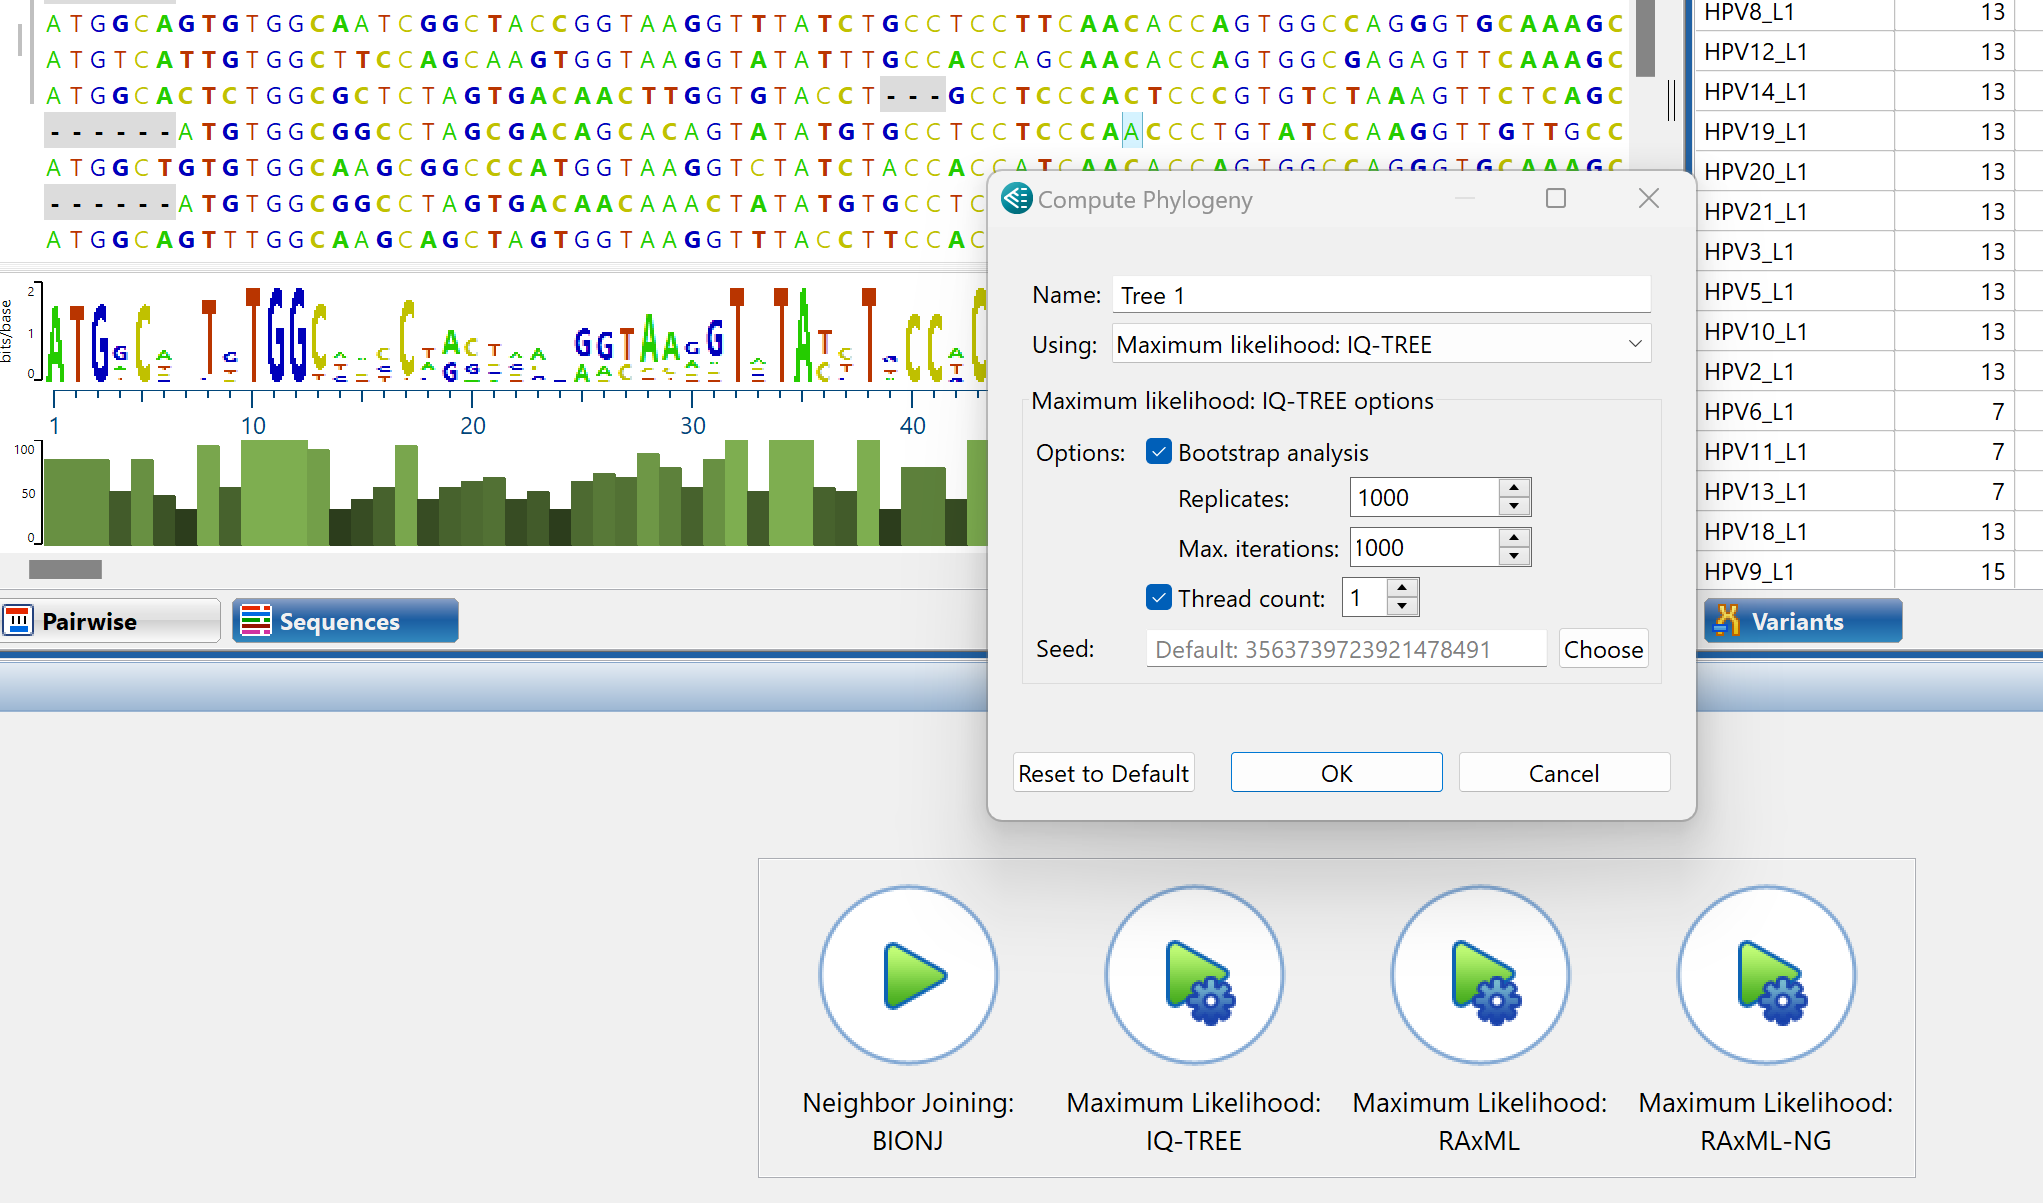Decrease Max. iterations with the down arrow
Screen dimensions: 2043x1203
coord(1514,556)
